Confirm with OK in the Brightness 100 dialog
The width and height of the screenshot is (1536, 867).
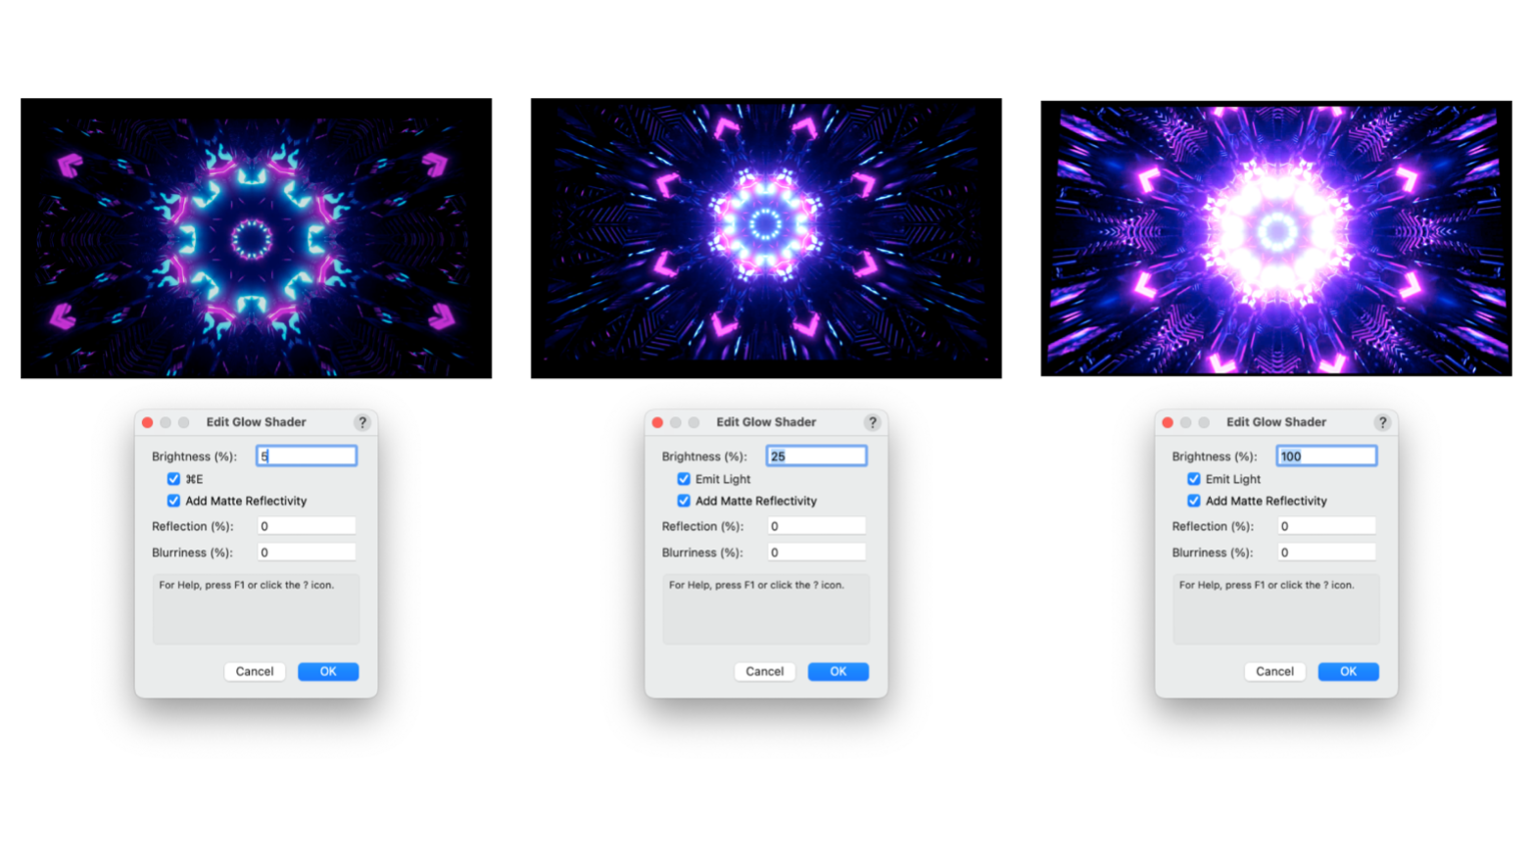click(x=1348, y=672)
